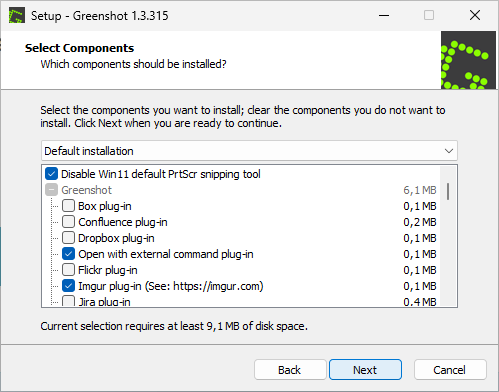Enable the Box plug-in checkbox

(68, 206)
